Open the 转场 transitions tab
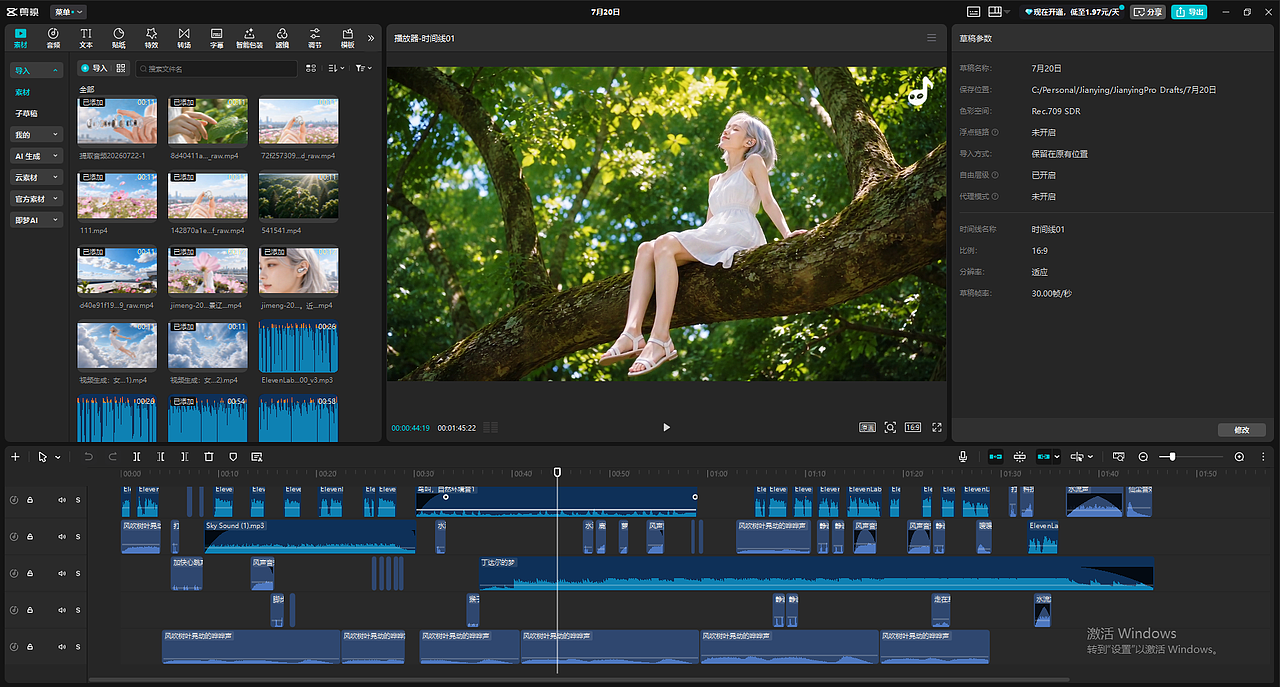This screenshot has width=1280, height=687. (184, 38)
